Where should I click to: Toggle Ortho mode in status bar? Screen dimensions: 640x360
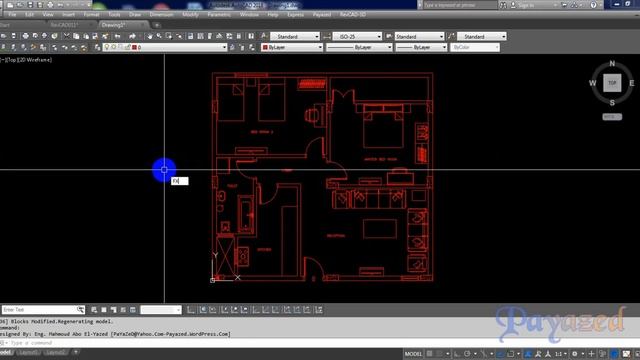[457, 354]
